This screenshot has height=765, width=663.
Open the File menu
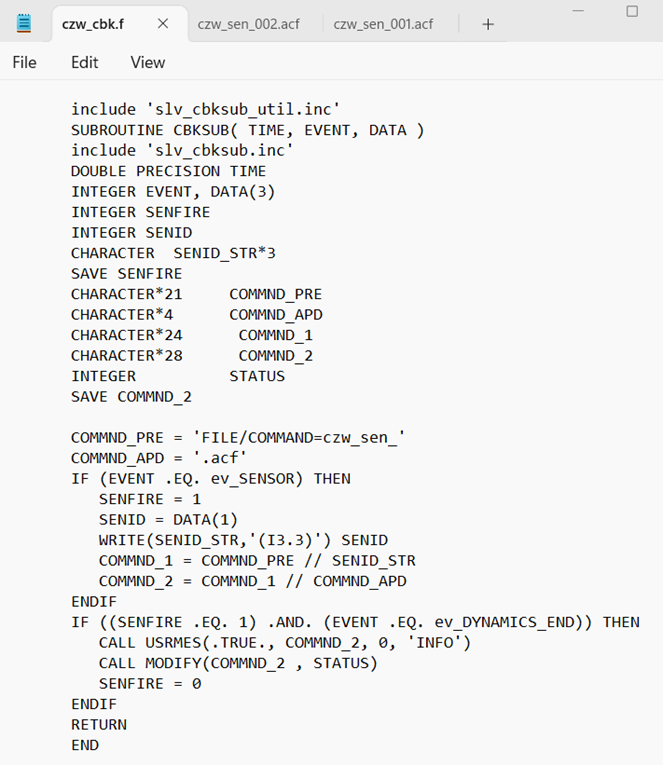click(24, 62)
